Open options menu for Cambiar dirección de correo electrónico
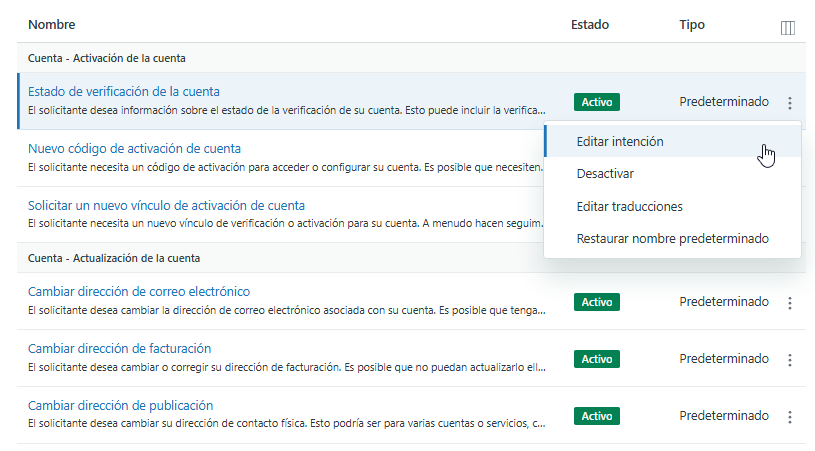815x451 pixels. 789,302
